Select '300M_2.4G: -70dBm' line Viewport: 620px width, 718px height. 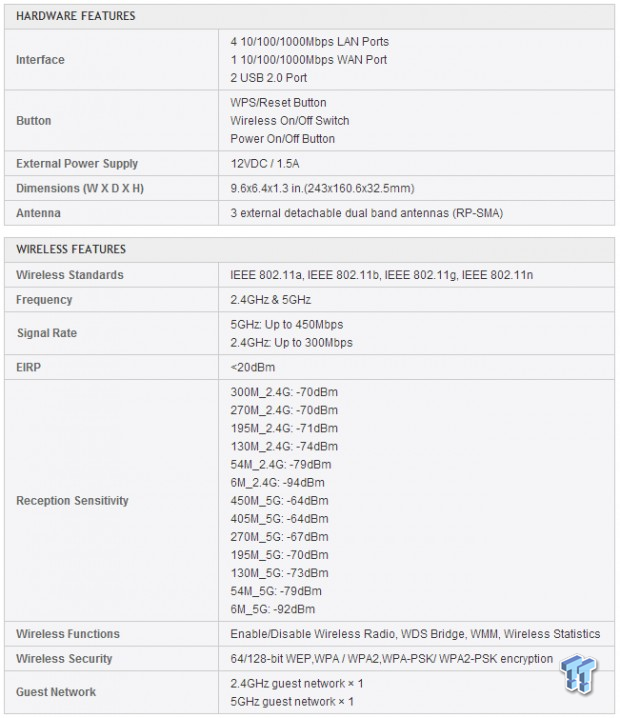click(284, 392)
